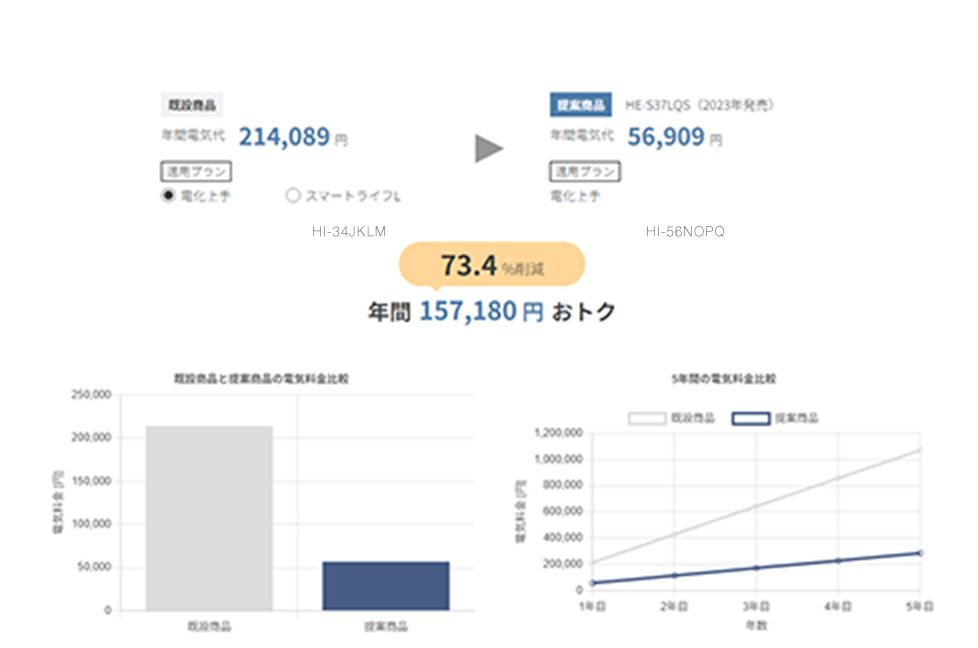Click the 214,089 yen annual cost figure
The image size is (978, 648).
285,137
